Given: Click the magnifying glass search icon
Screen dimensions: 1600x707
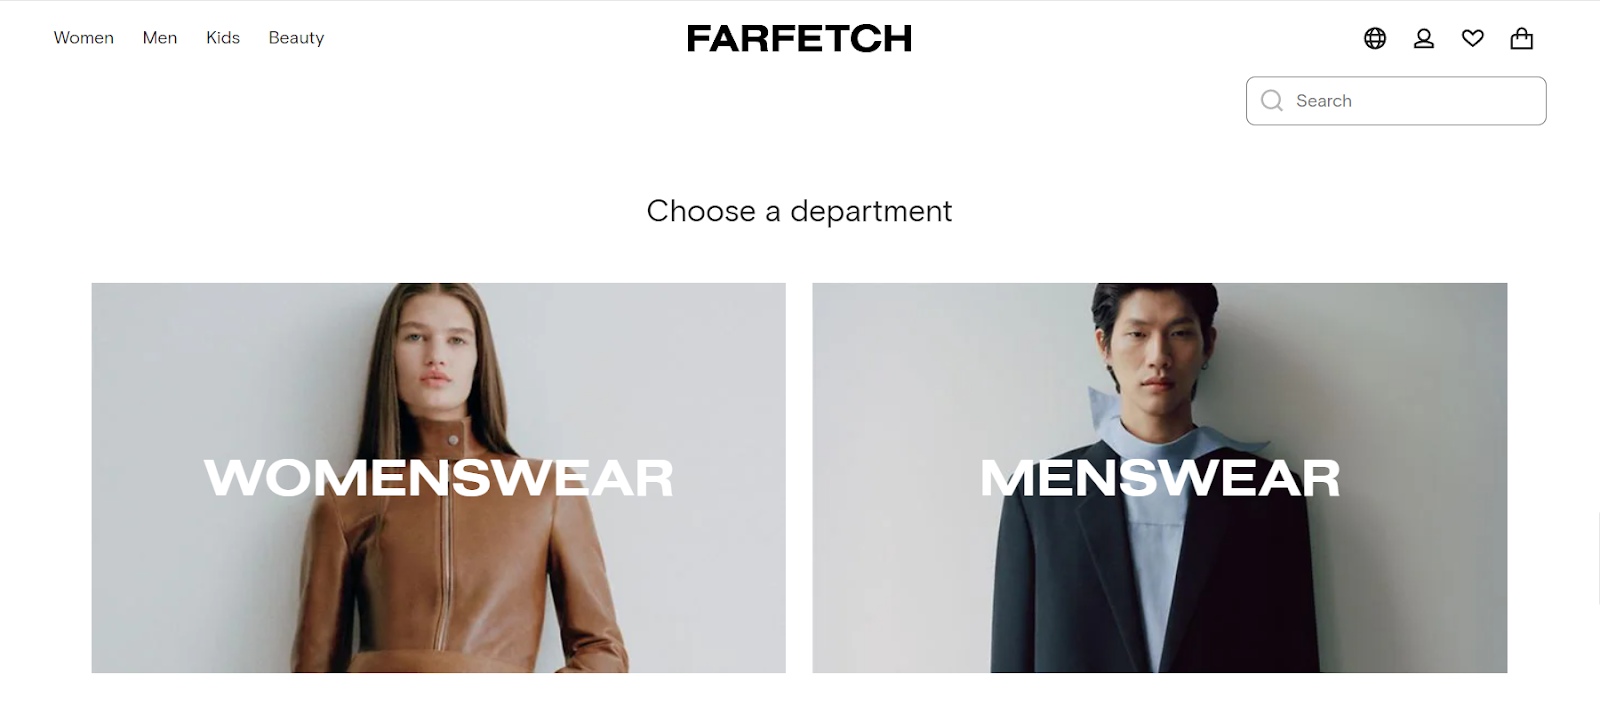Looking at the screenshot, I should (x=1272, y=101).
